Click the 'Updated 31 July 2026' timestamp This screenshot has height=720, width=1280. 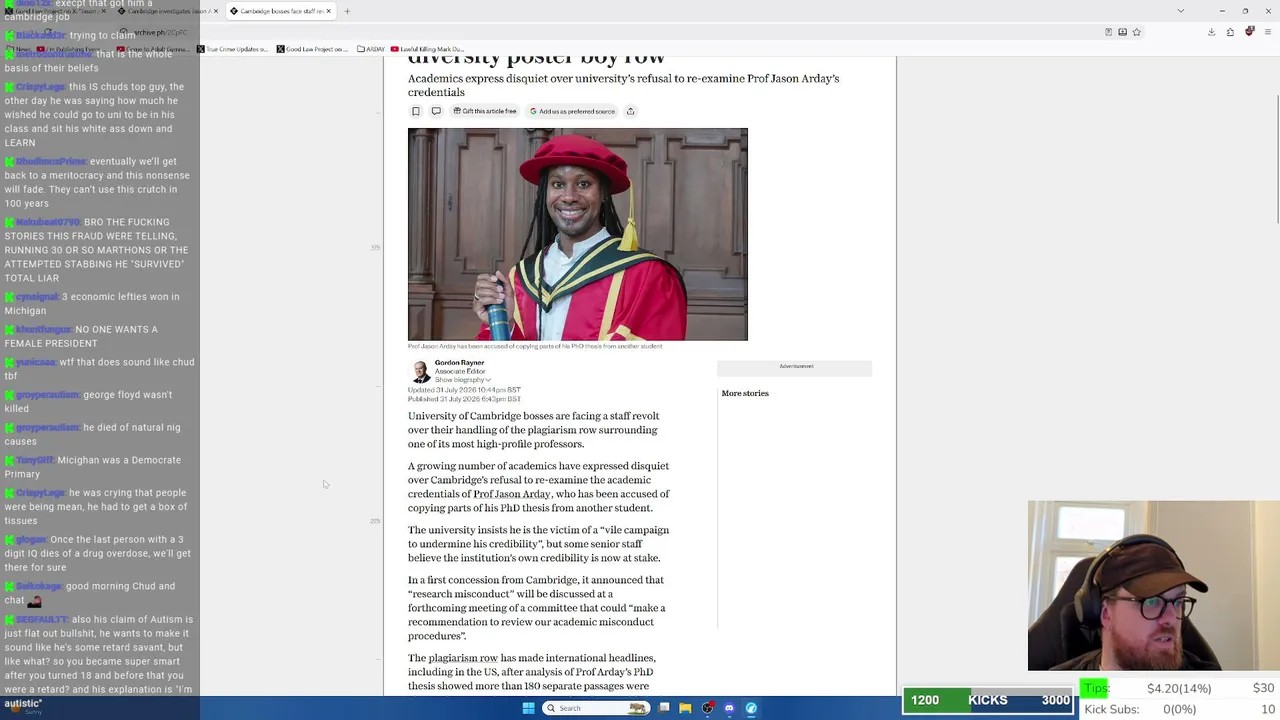pos(464,390)
